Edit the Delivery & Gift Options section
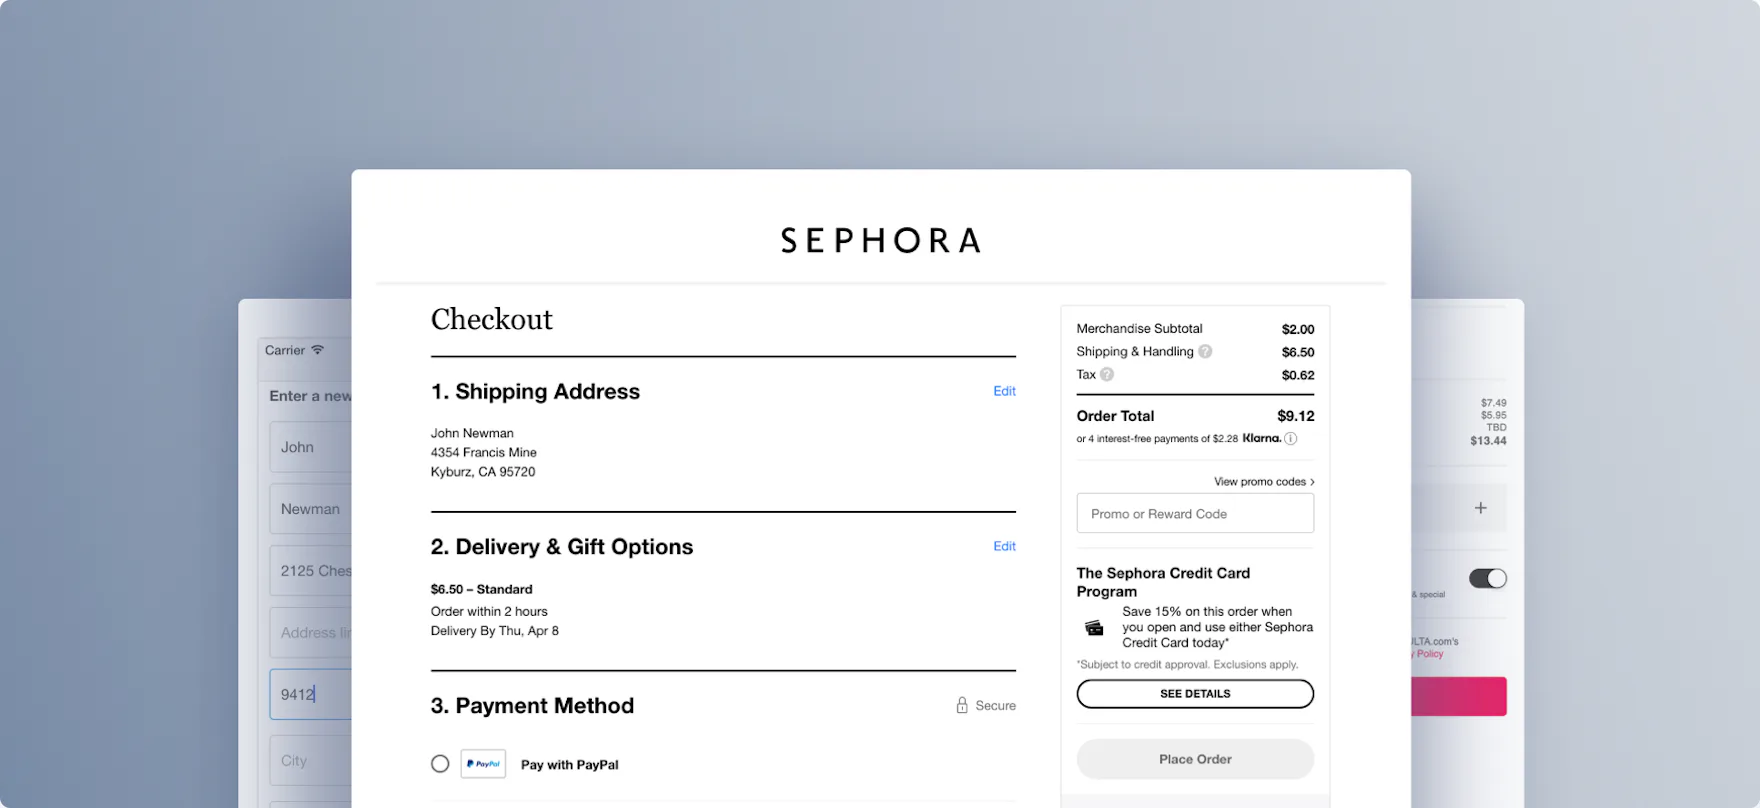This screenshot has height=808, width=1760. pyautogui.click(x=1004, y=546)
